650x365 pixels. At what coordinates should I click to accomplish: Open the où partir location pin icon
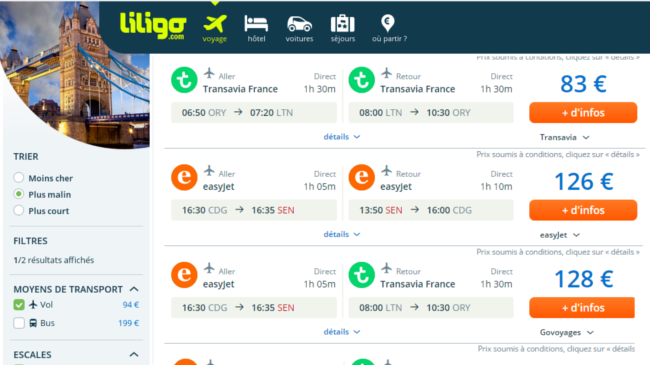[x=388, y=23]
